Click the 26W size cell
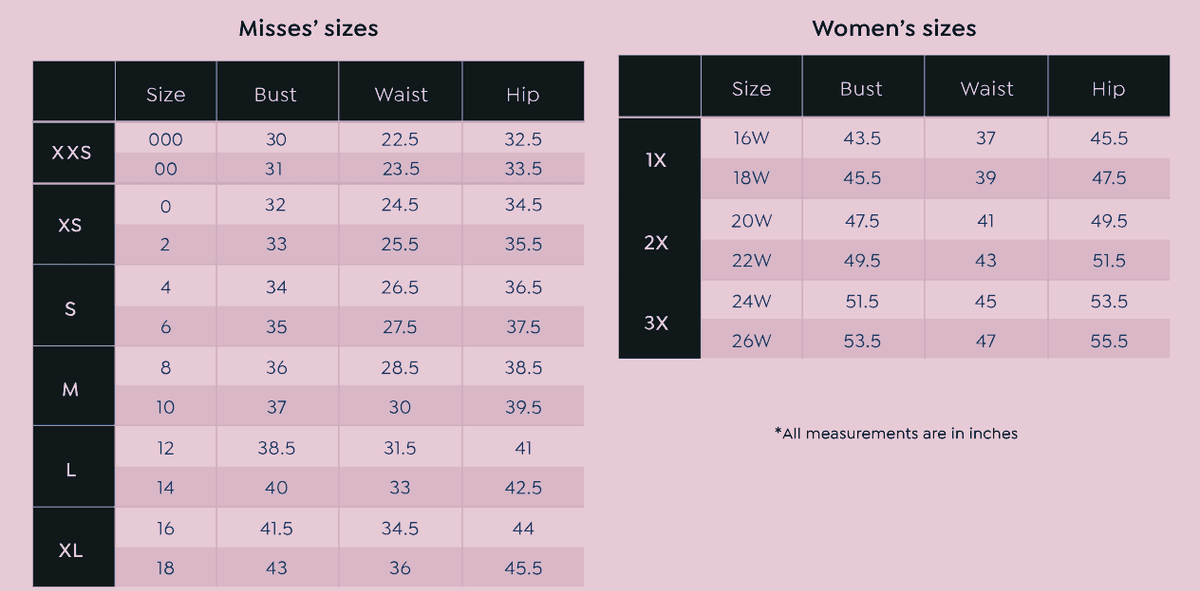The width and height of the screenshot is (1200, 591). click(x=750, y=341)
